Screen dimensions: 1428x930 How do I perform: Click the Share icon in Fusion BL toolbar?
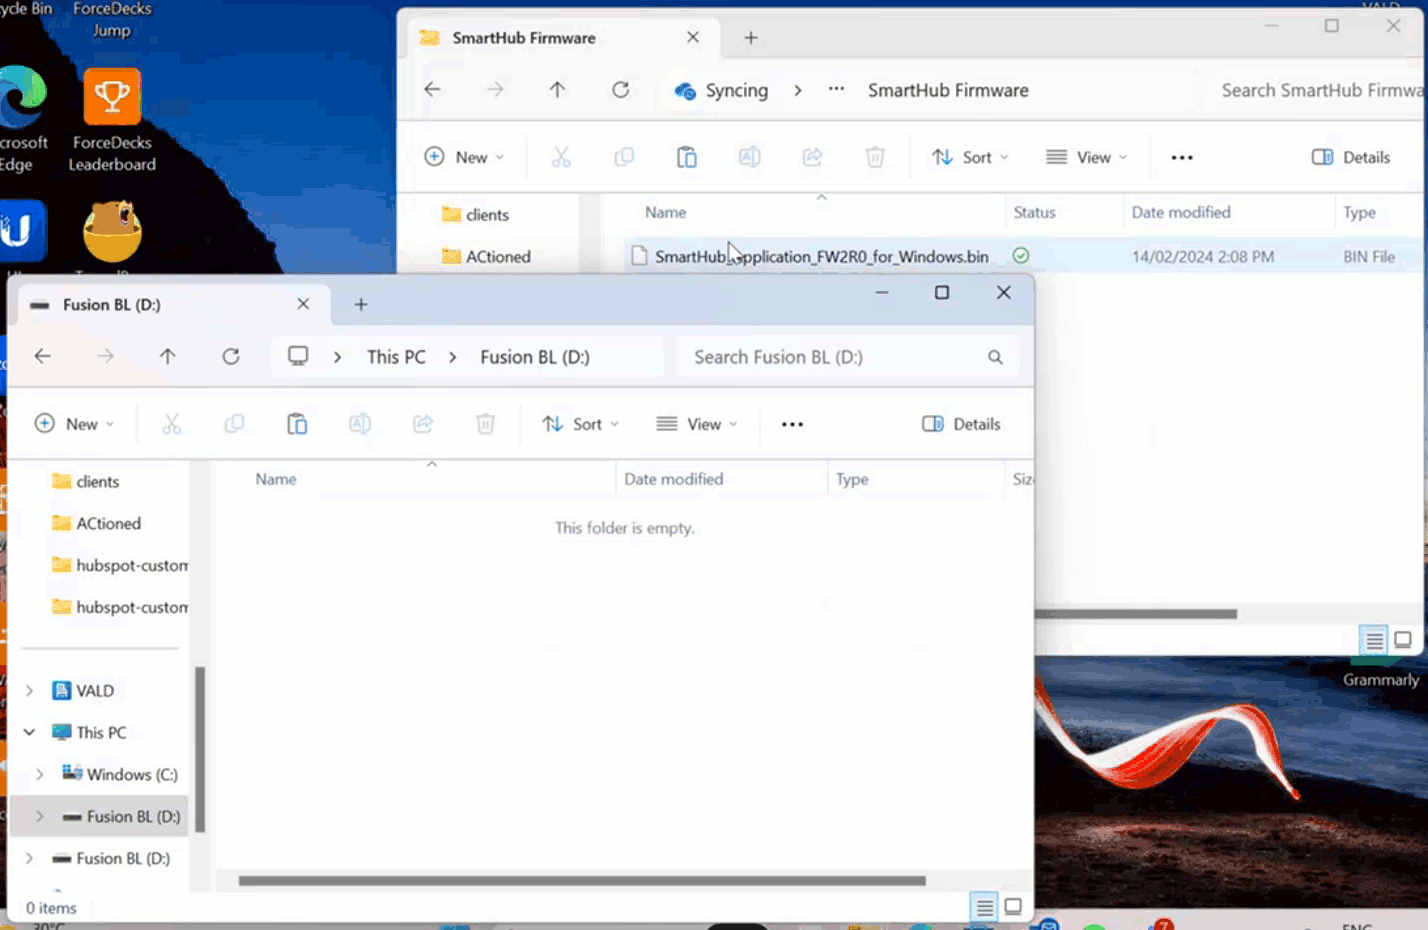coord(423,424)
